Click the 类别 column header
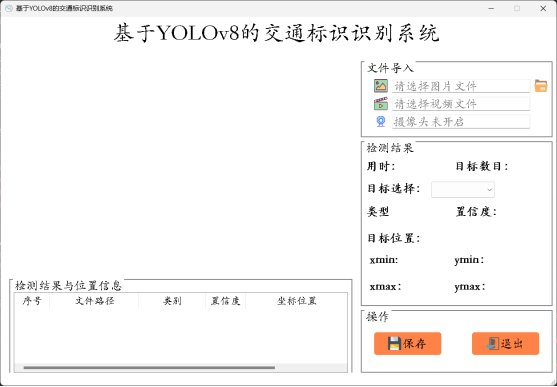 coord(172,301)
